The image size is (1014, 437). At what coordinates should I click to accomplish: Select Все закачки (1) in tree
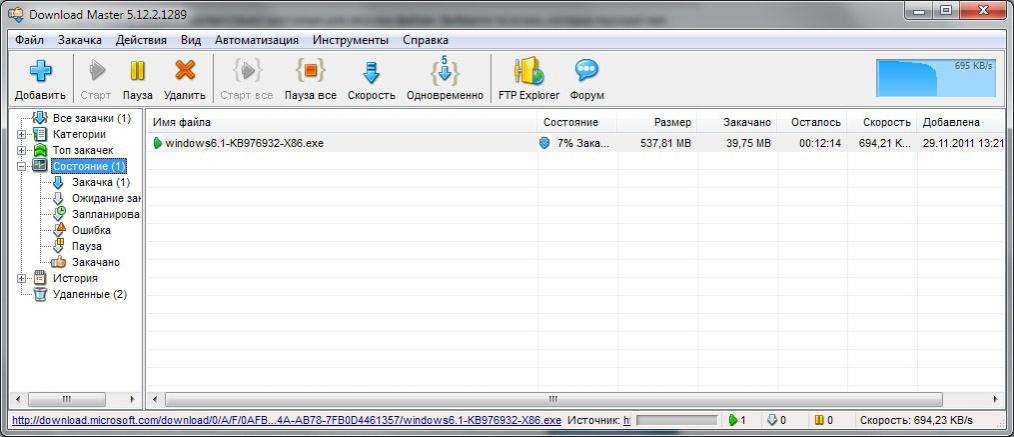[91, 118]
